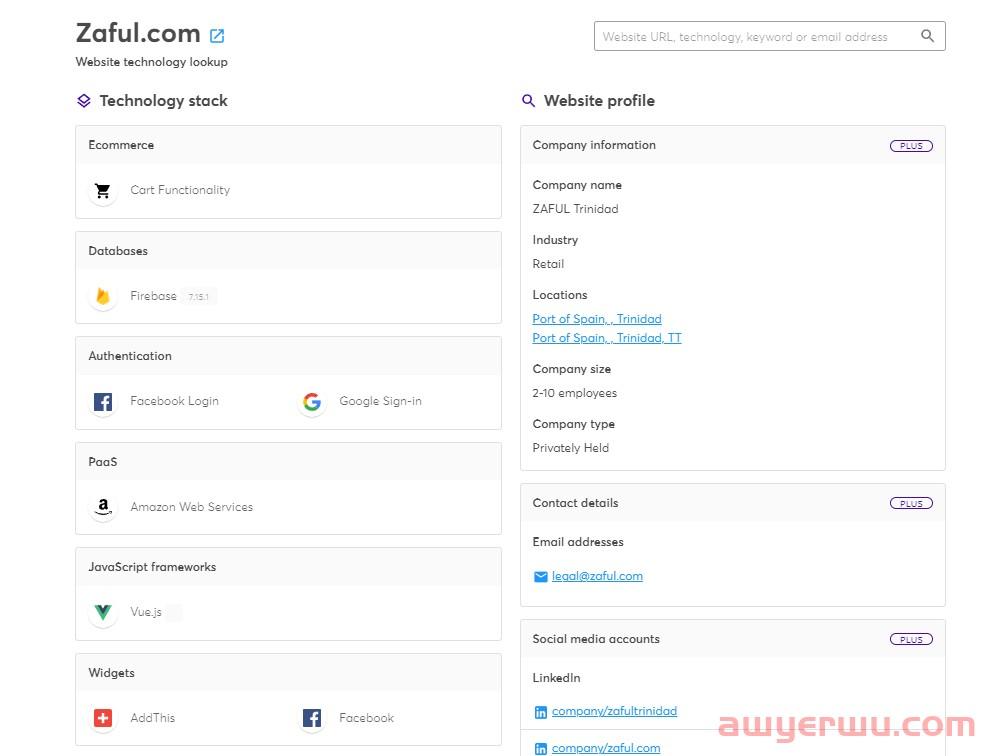Click the AddThis plus icon
Image resolution: width=994 pixels, height=756 pixels.
[103, 718]
